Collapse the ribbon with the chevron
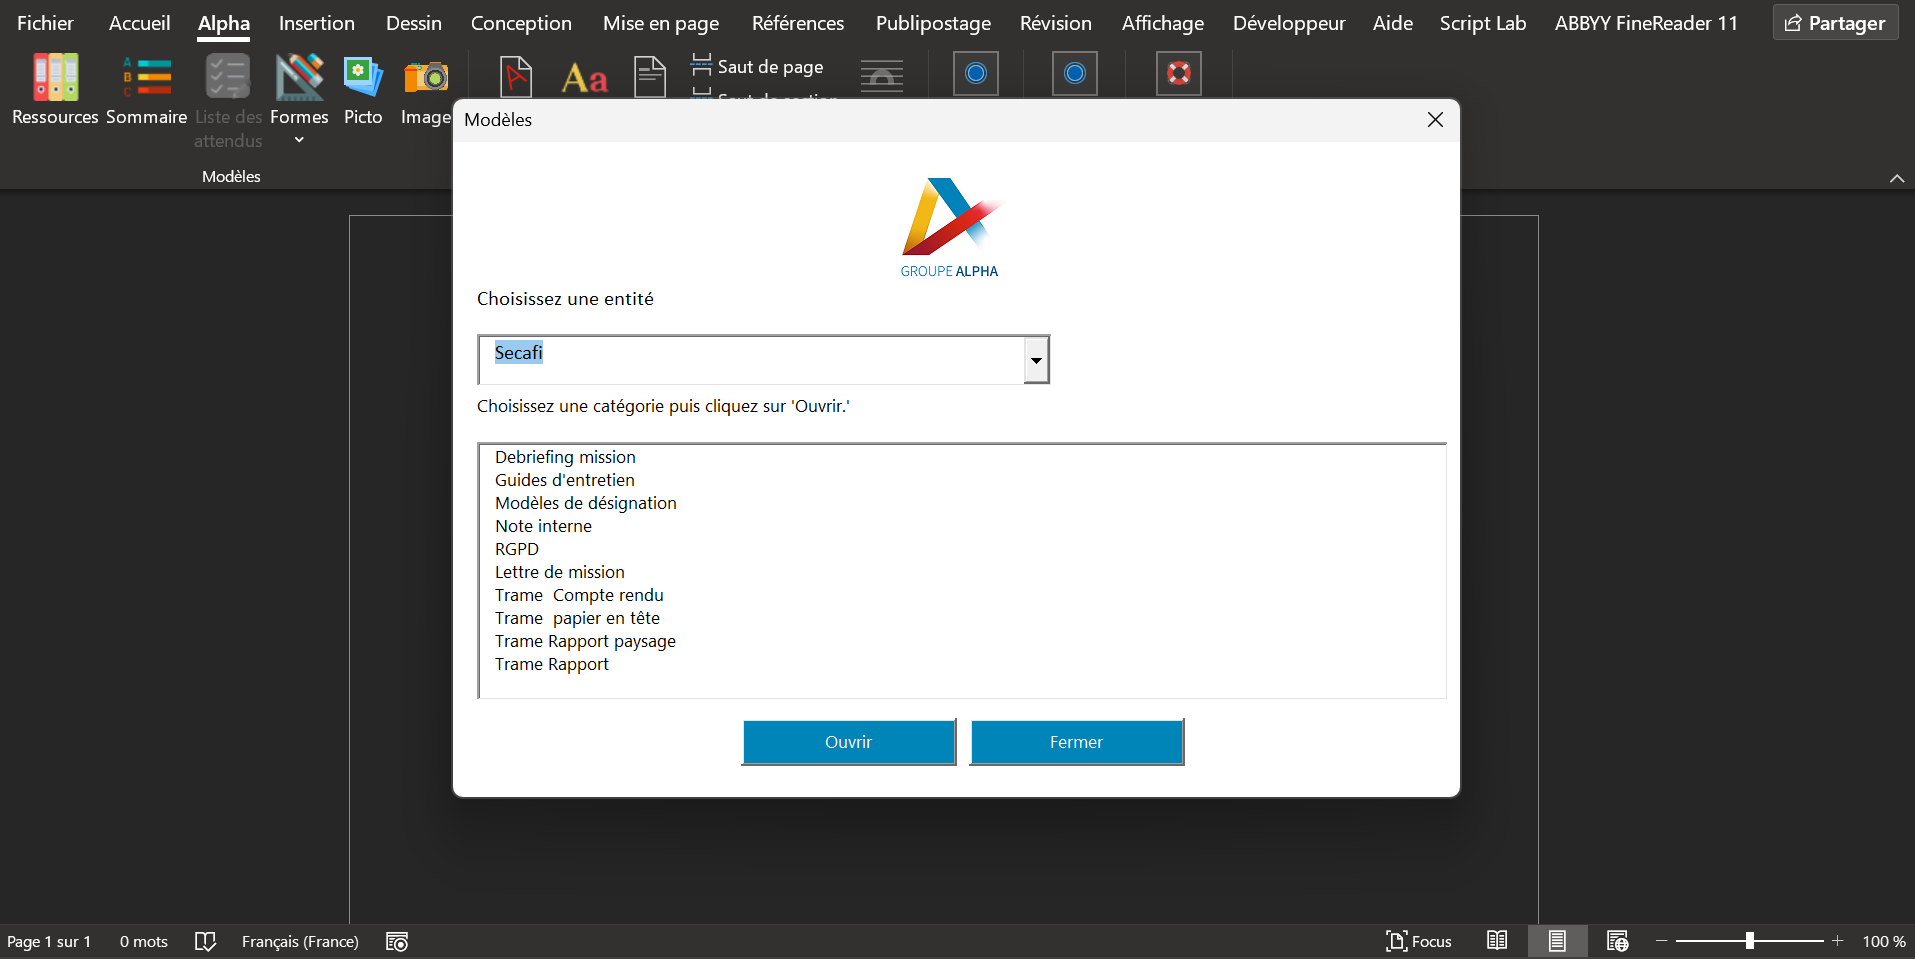This screenshot has width=1915, height=959. [x=1897, y=178]
